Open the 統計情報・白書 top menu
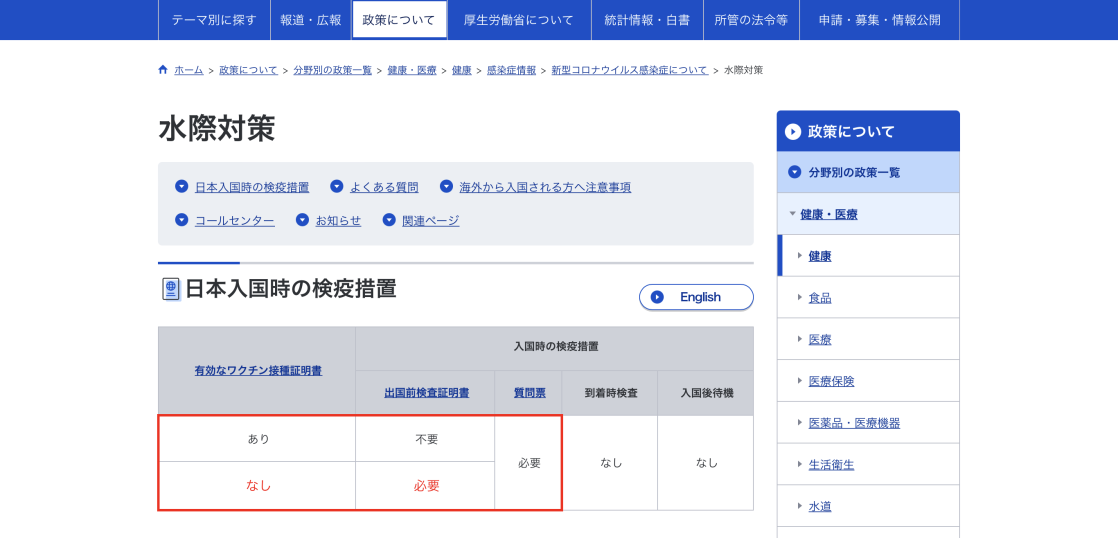 click(x=646, y=20)
